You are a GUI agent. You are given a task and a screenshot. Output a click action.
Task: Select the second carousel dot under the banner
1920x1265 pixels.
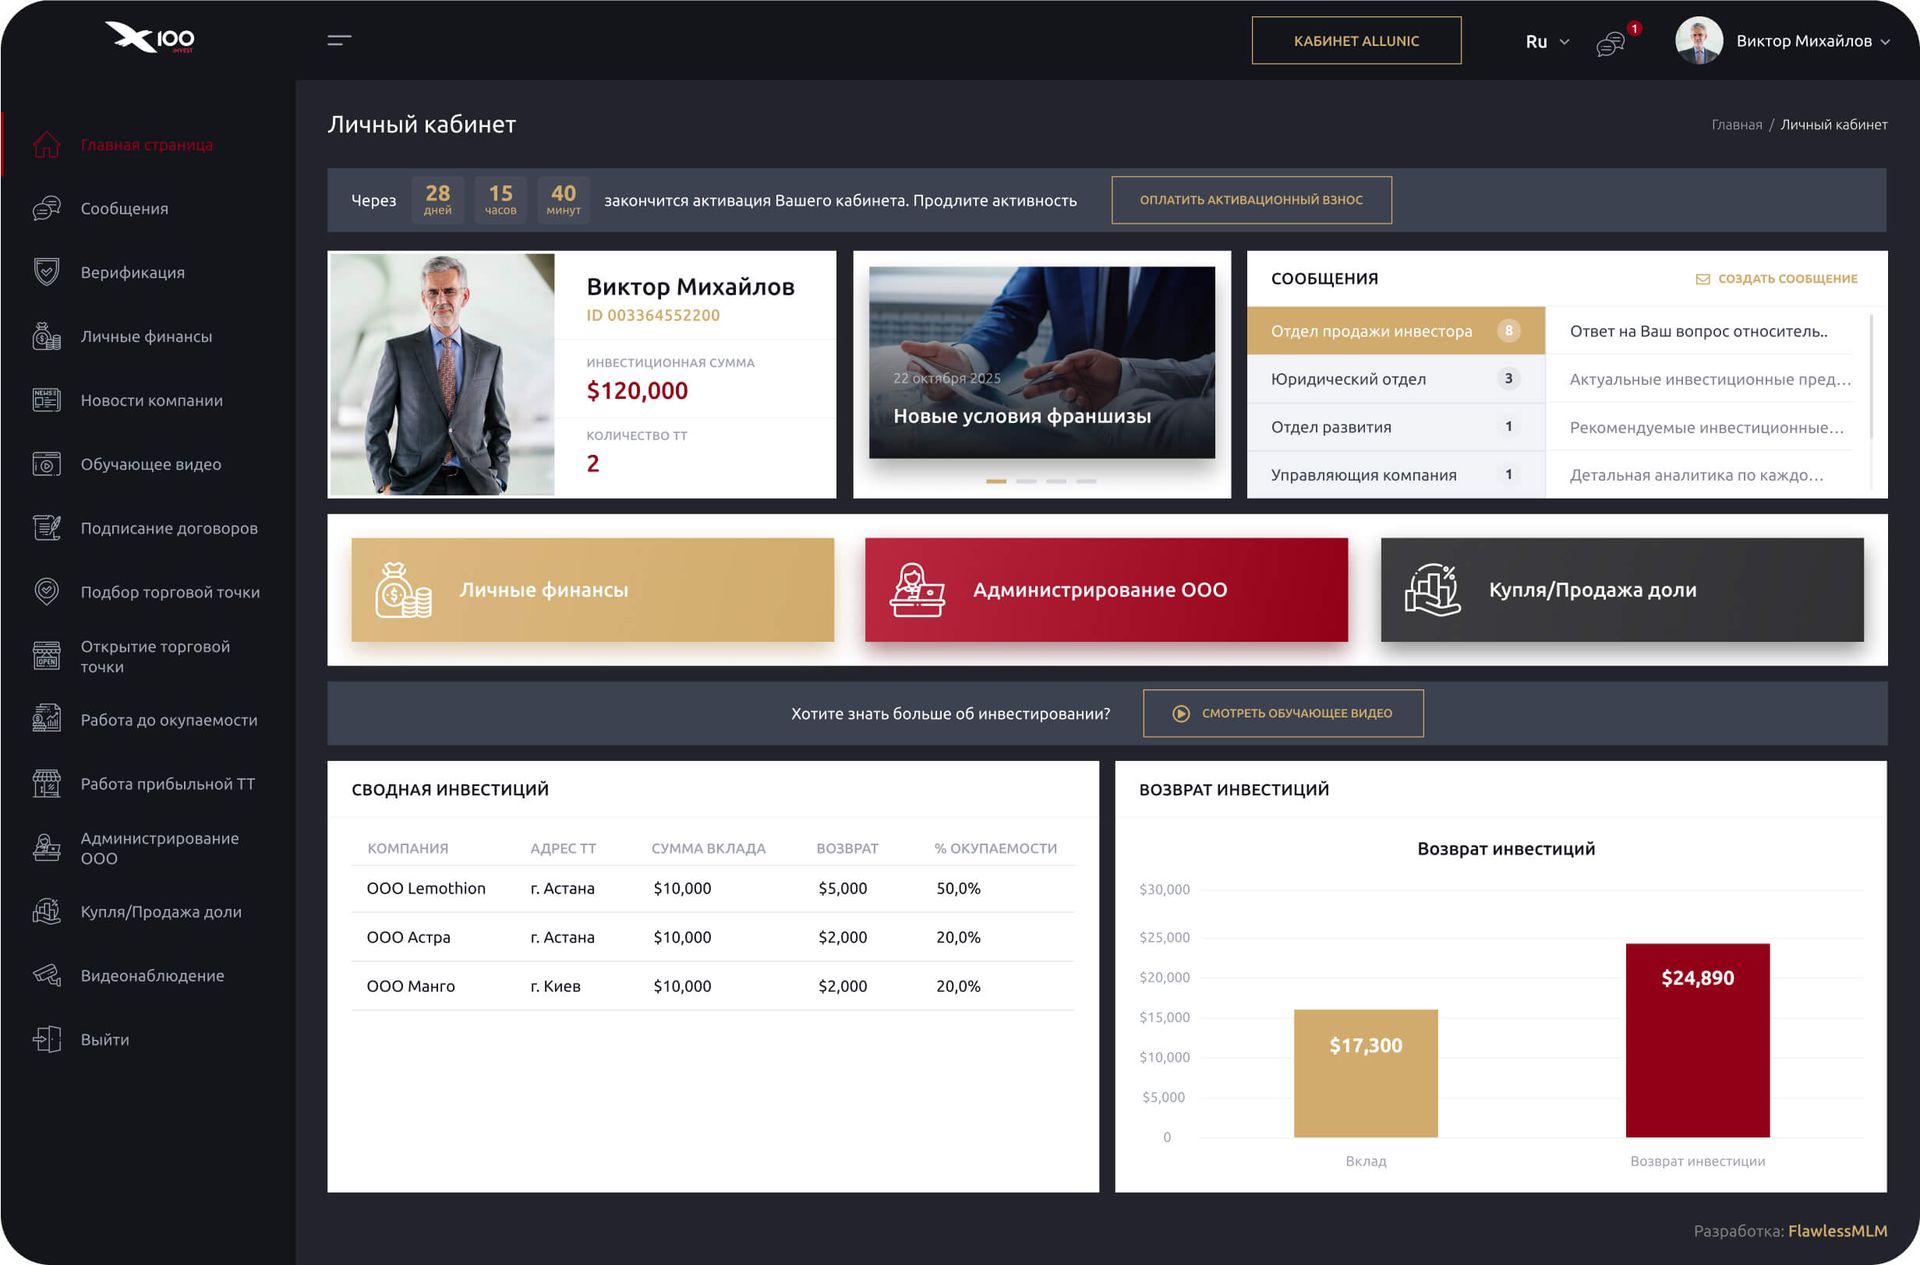(1027, 481)
